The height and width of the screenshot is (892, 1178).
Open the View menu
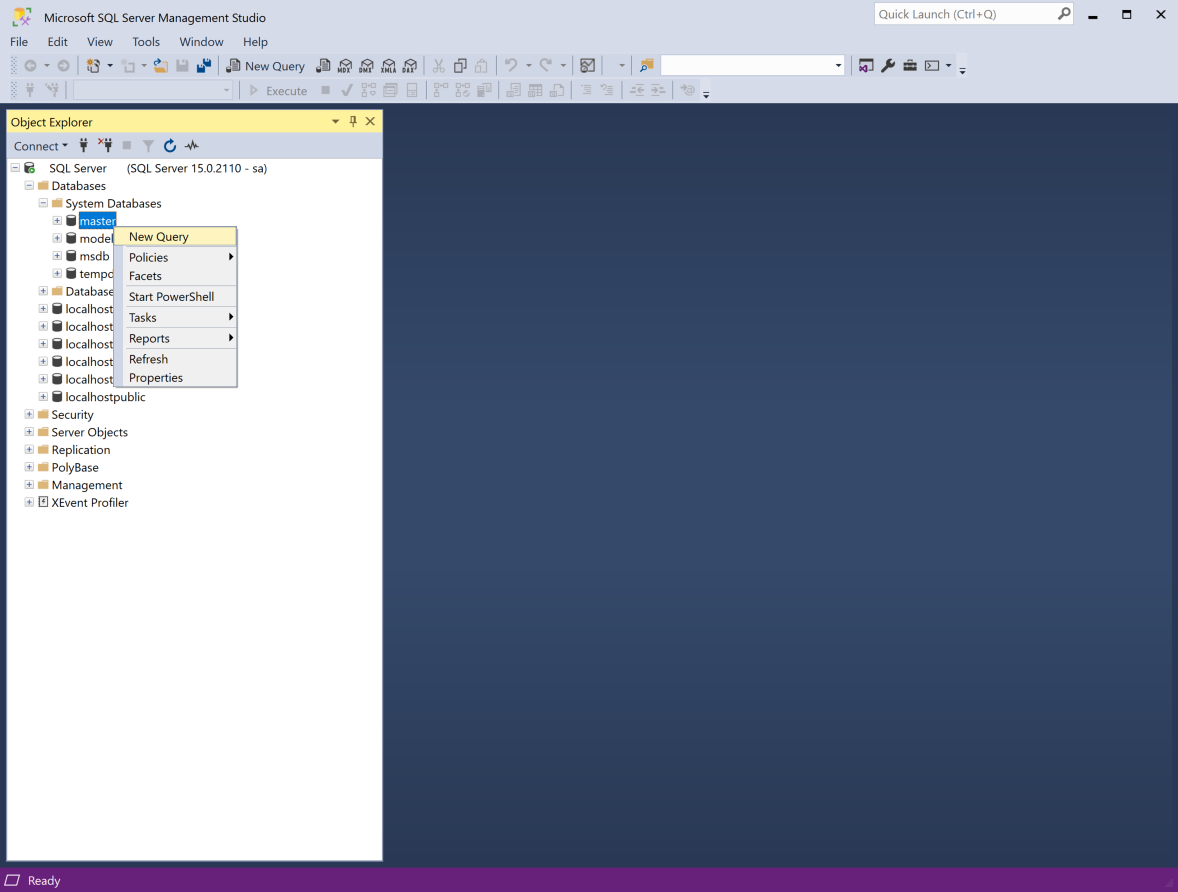click(x=99, y=42)
